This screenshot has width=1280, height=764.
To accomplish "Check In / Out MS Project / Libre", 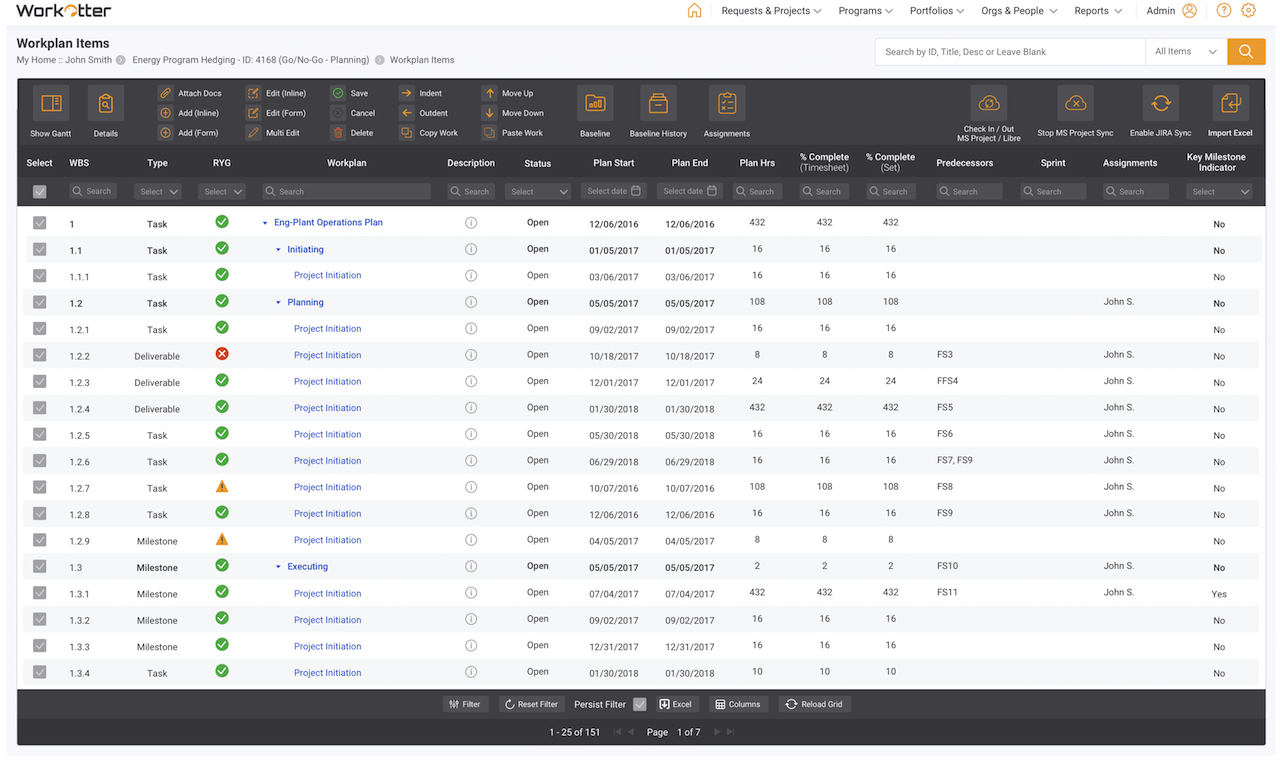I will point(989,105).
